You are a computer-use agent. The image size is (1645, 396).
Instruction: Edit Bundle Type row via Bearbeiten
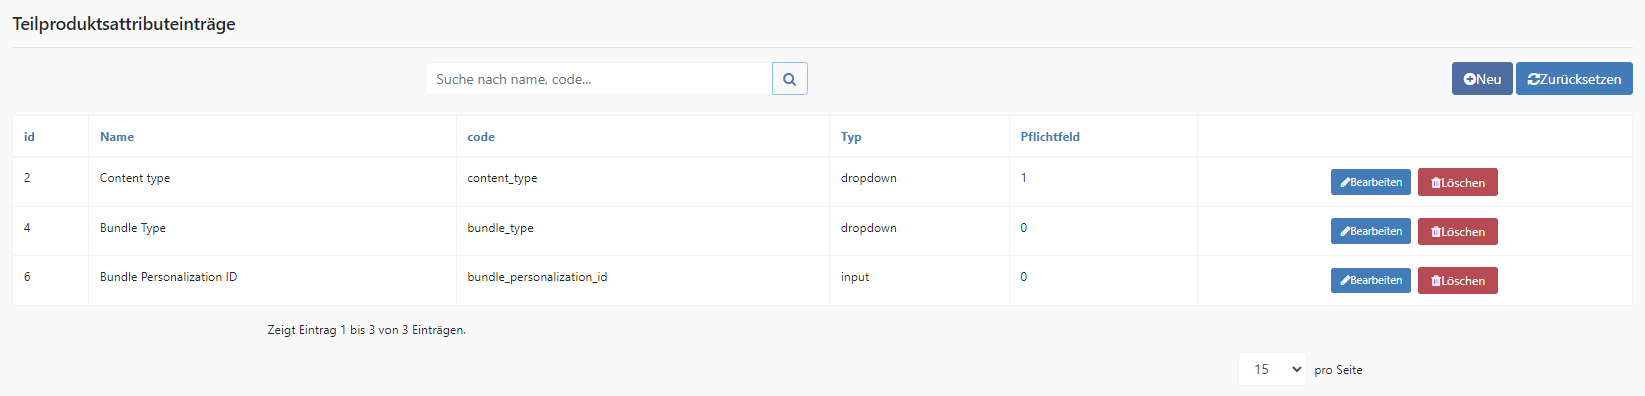tap(1371, 231)
